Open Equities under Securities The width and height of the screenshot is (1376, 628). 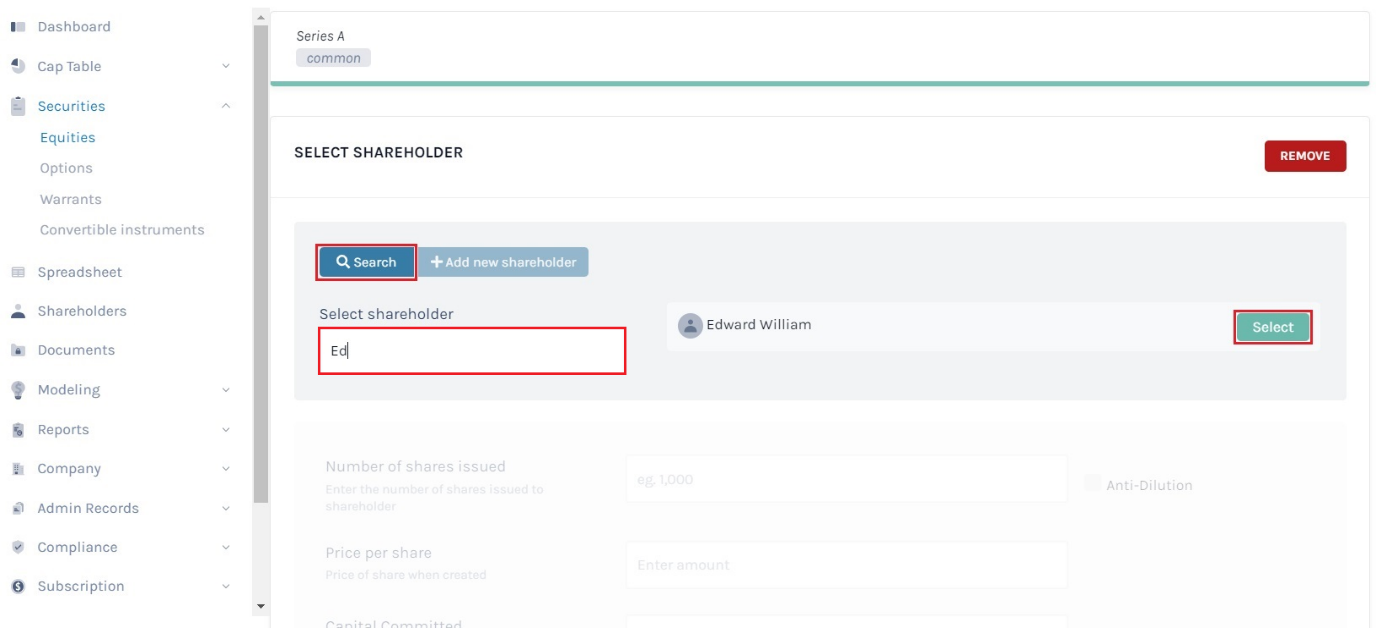(x=68, y=138)
